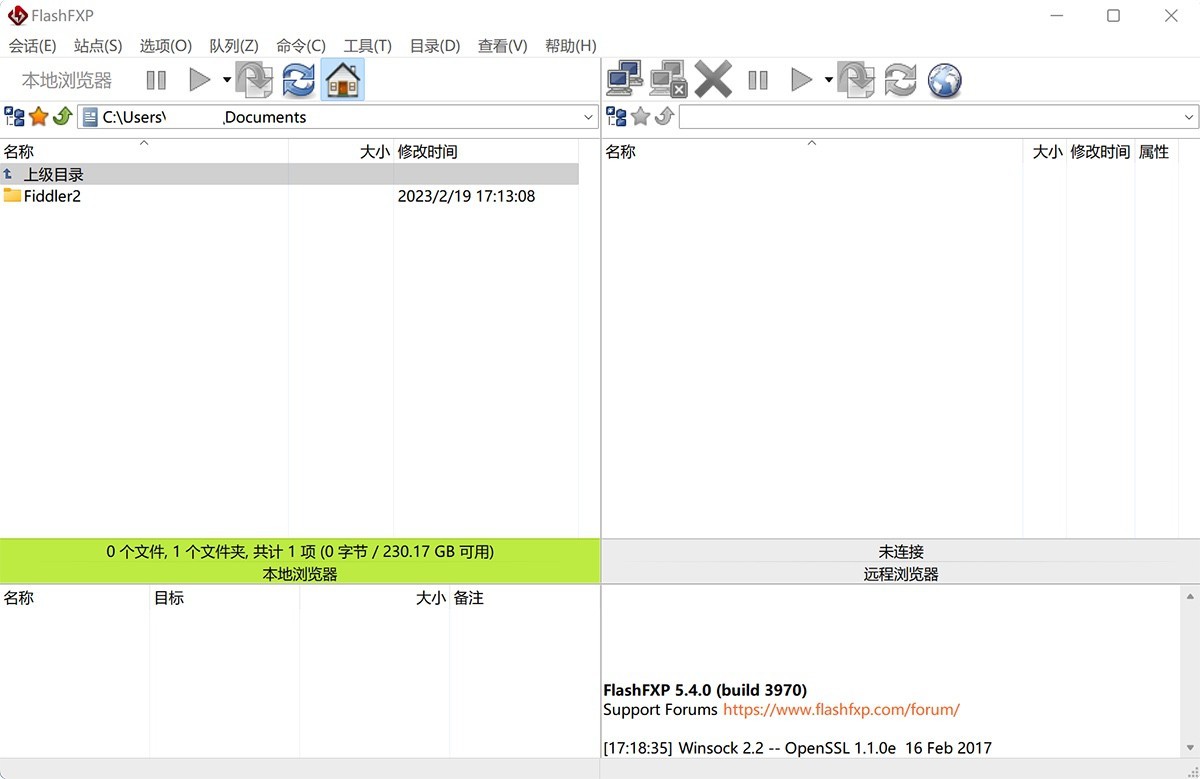Click the red X abort transfer icon
Image resolution: width=1200 pixels, height=779 pixels.
coord(712,78)
